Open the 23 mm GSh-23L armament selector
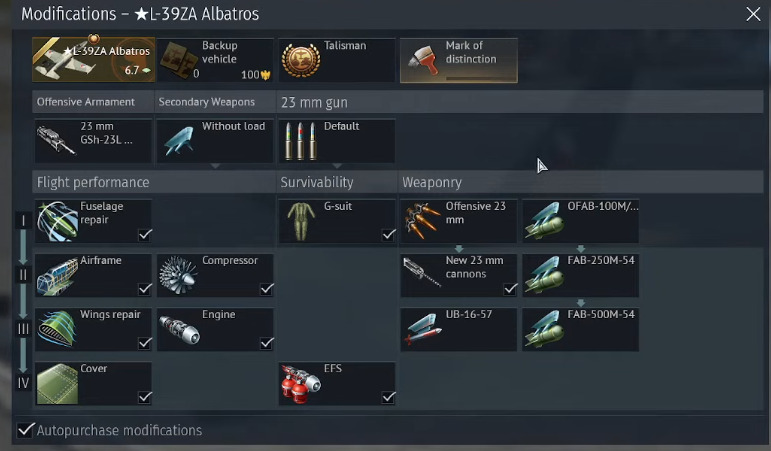771x451 pixels. pos(93,141)
